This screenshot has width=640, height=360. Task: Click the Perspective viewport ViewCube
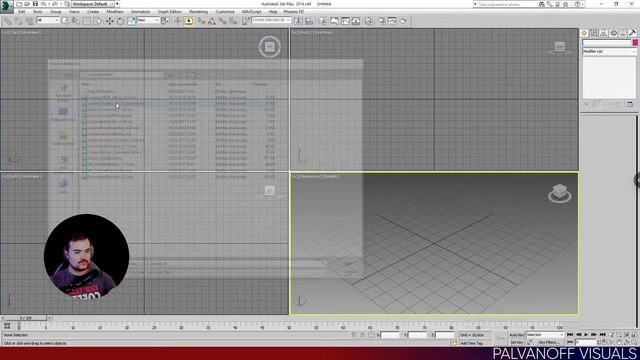click(560, 194)
